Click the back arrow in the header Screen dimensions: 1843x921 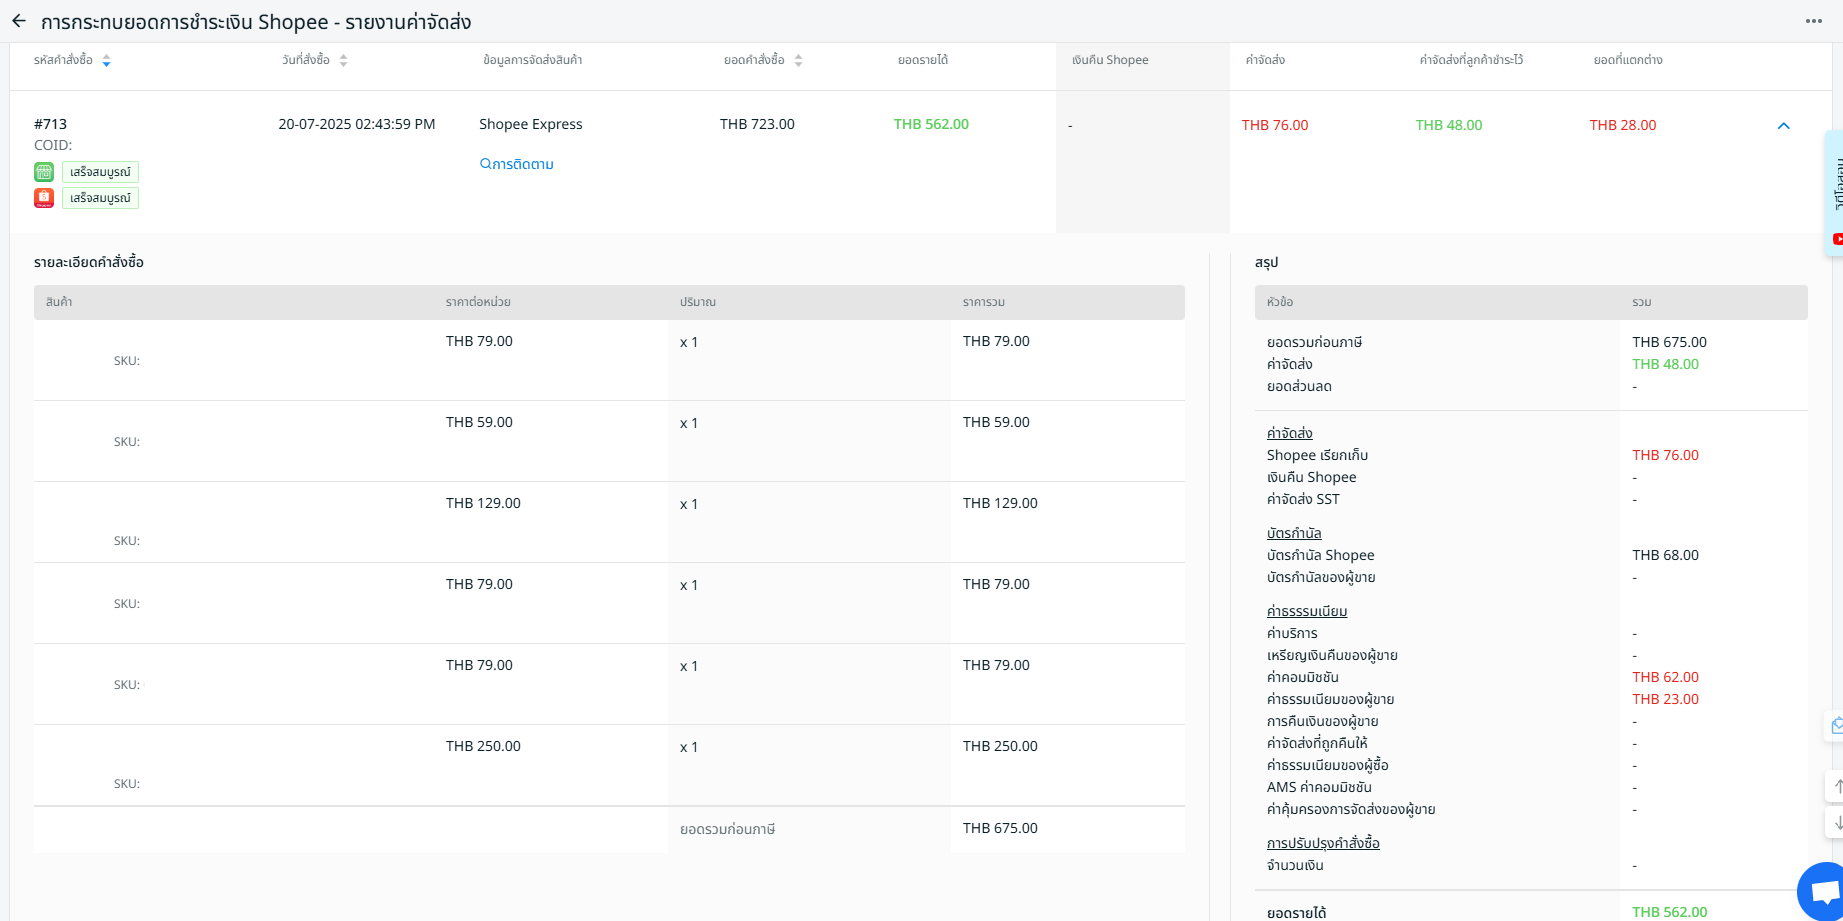point(19,21)
